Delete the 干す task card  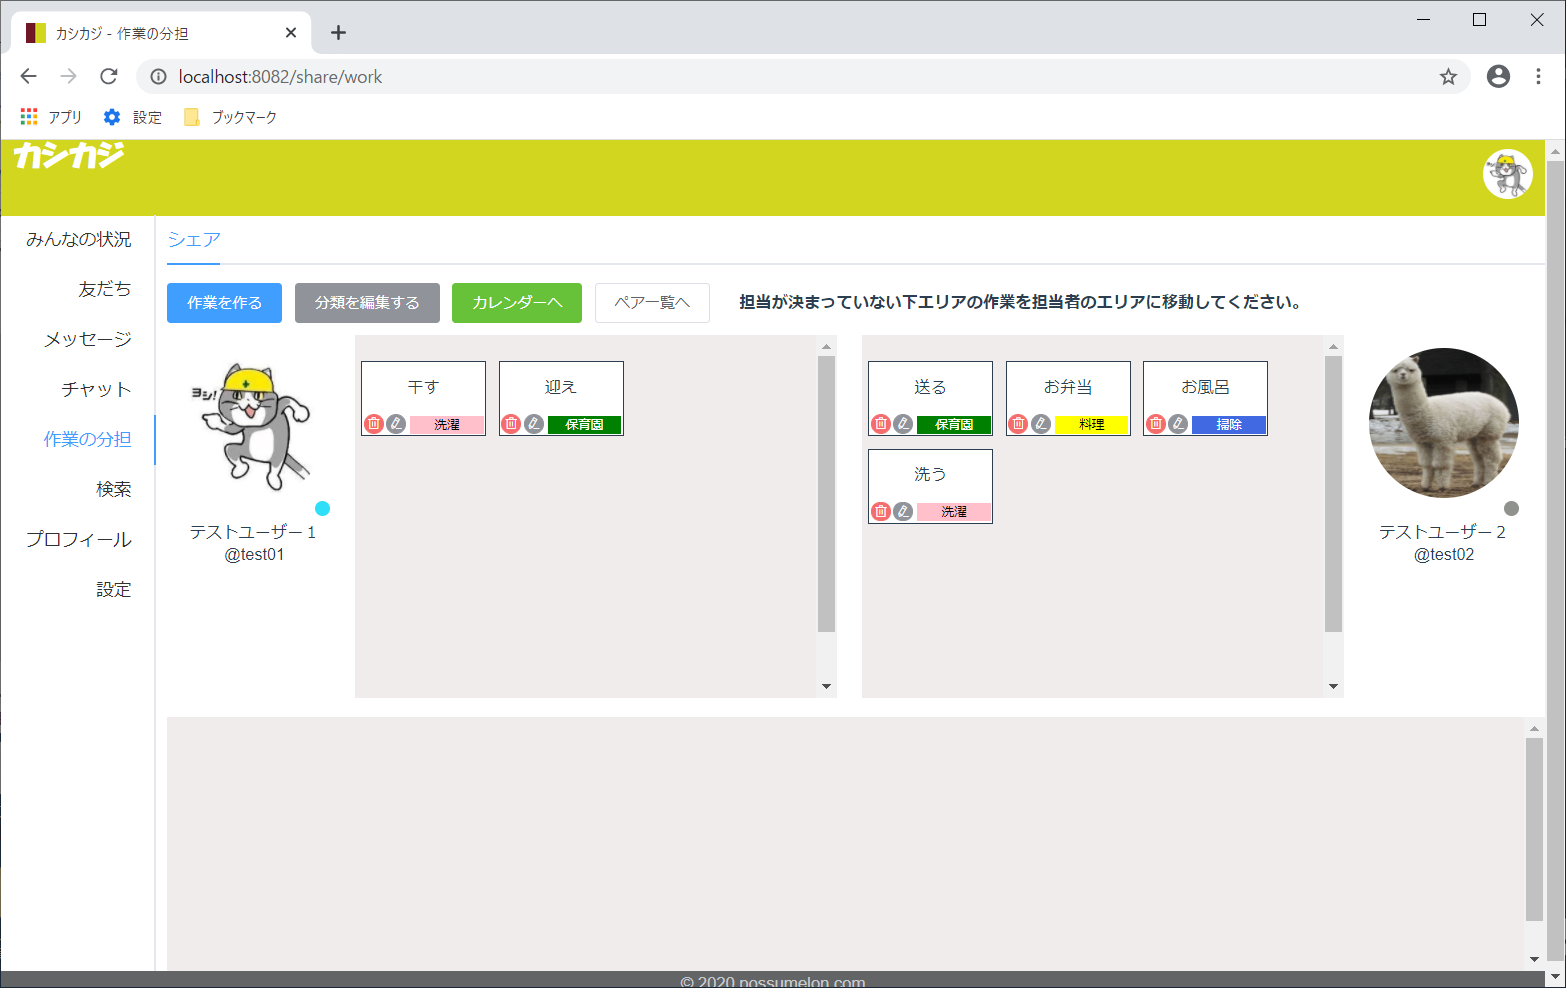[374, 424]
